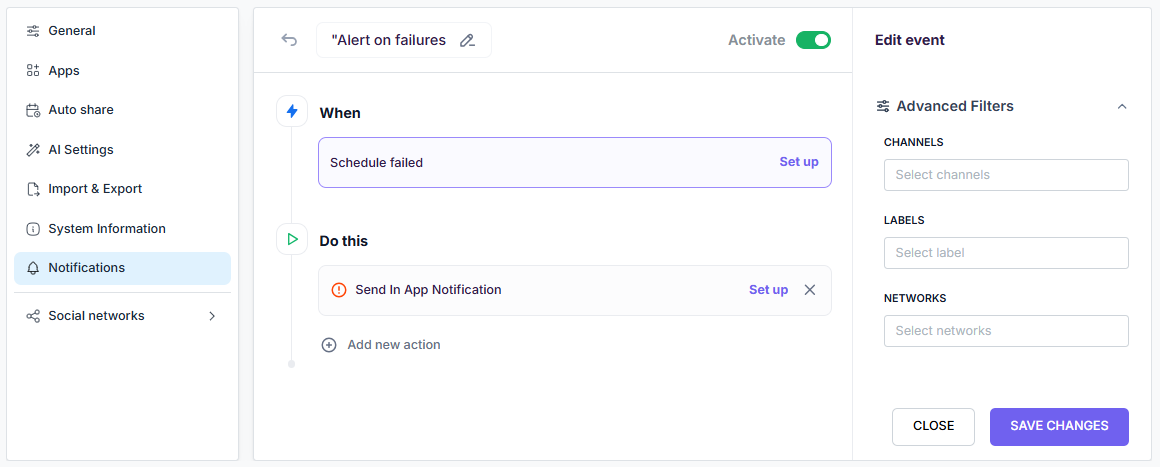
Task: Click the back arrow icon
Action: point(289,40)
